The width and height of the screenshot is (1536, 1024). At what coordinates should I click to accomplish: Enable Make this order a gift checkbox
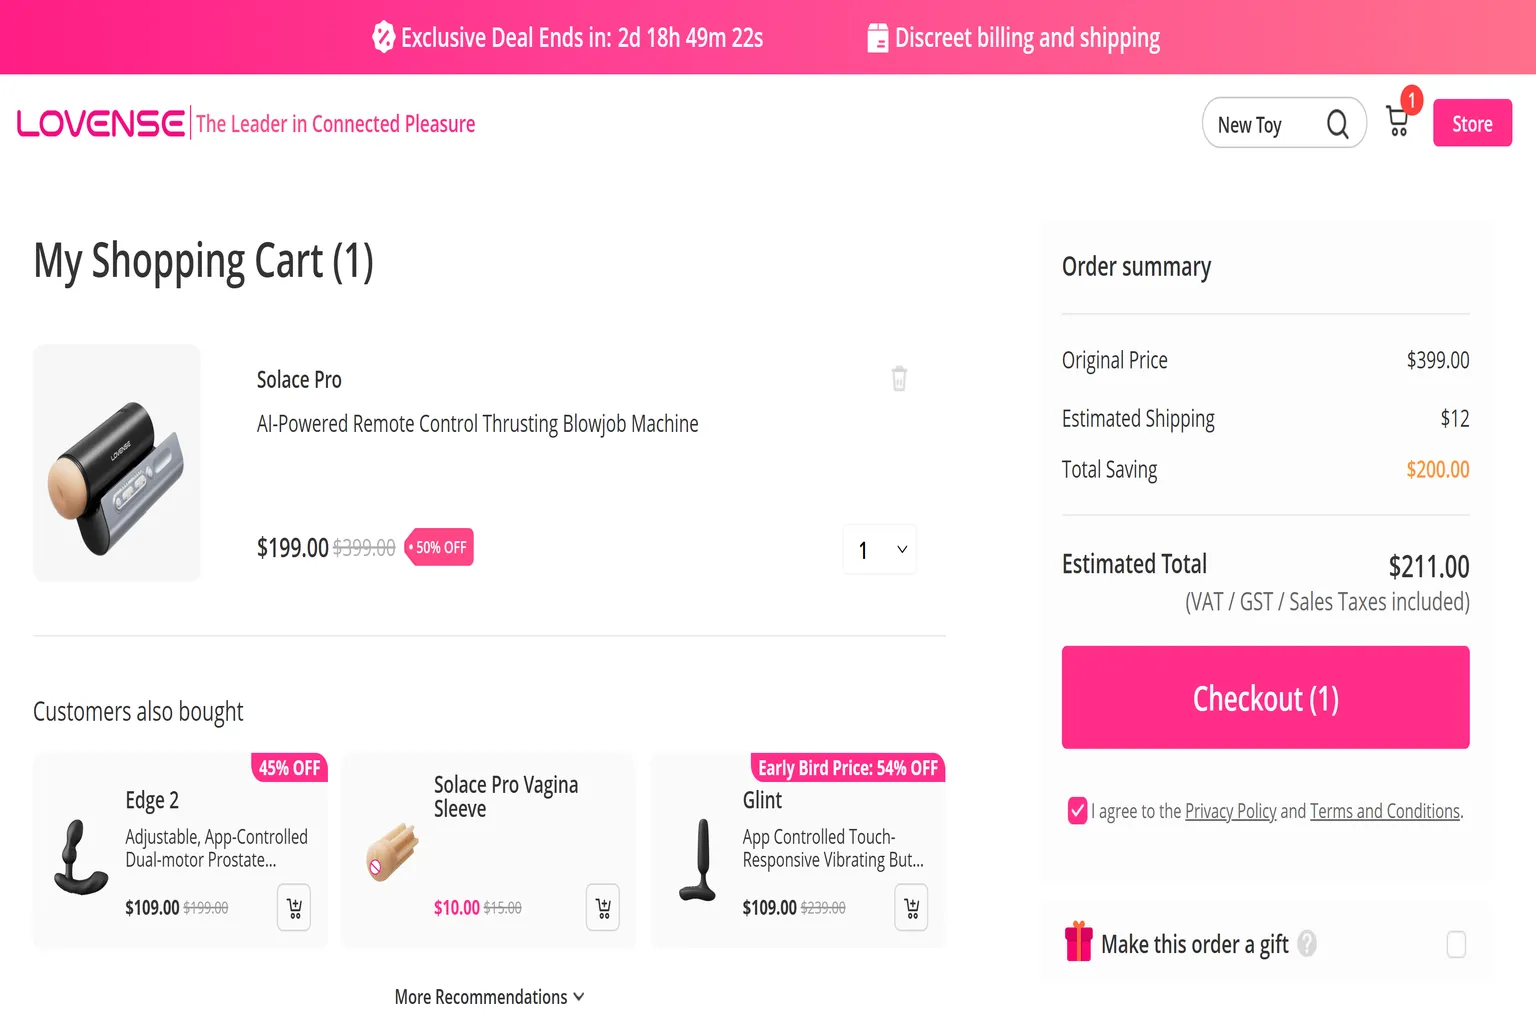1456,944
